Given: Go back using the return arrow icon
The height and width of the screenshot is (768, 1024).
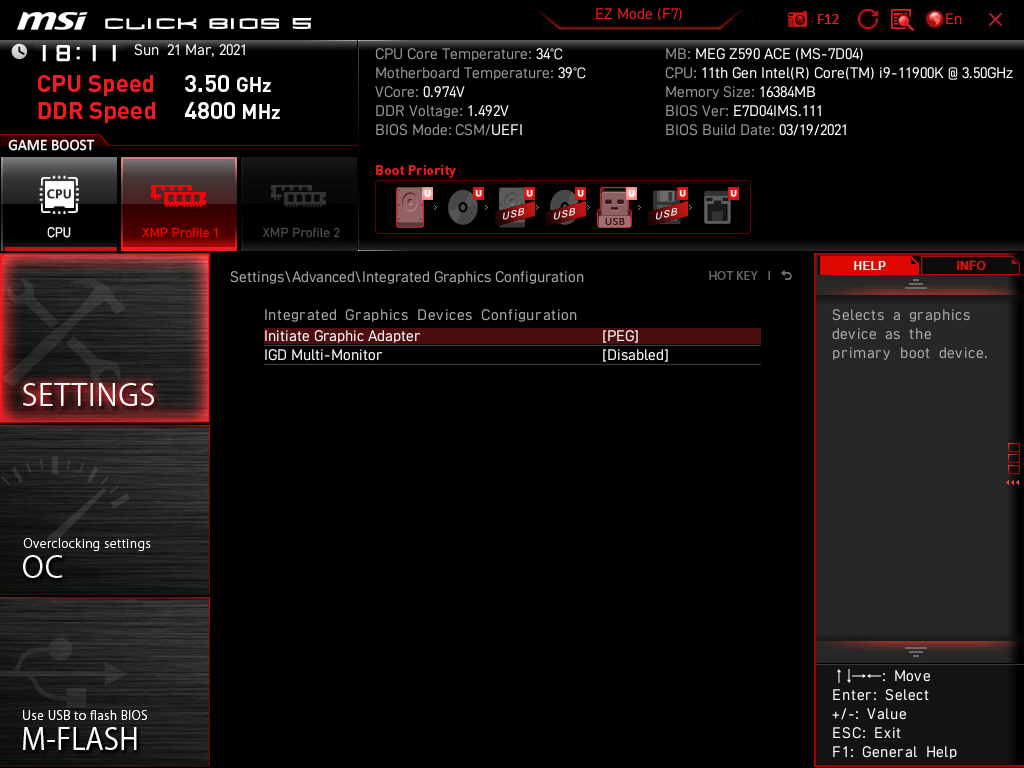Looking at the screenshot, I should tap(786, 276).
